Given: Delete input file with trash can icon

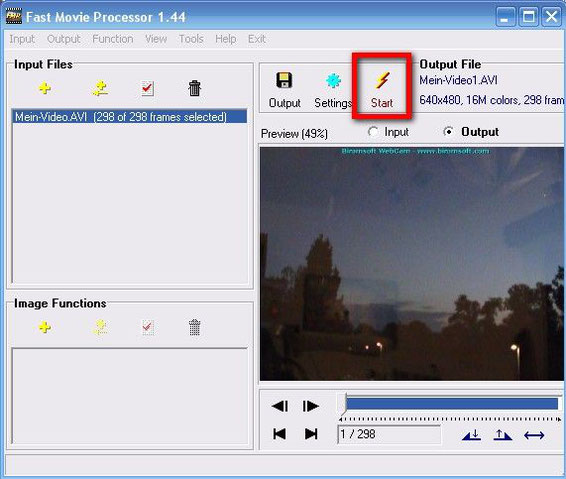Looking at the screenshot, I should click(195, 88).
